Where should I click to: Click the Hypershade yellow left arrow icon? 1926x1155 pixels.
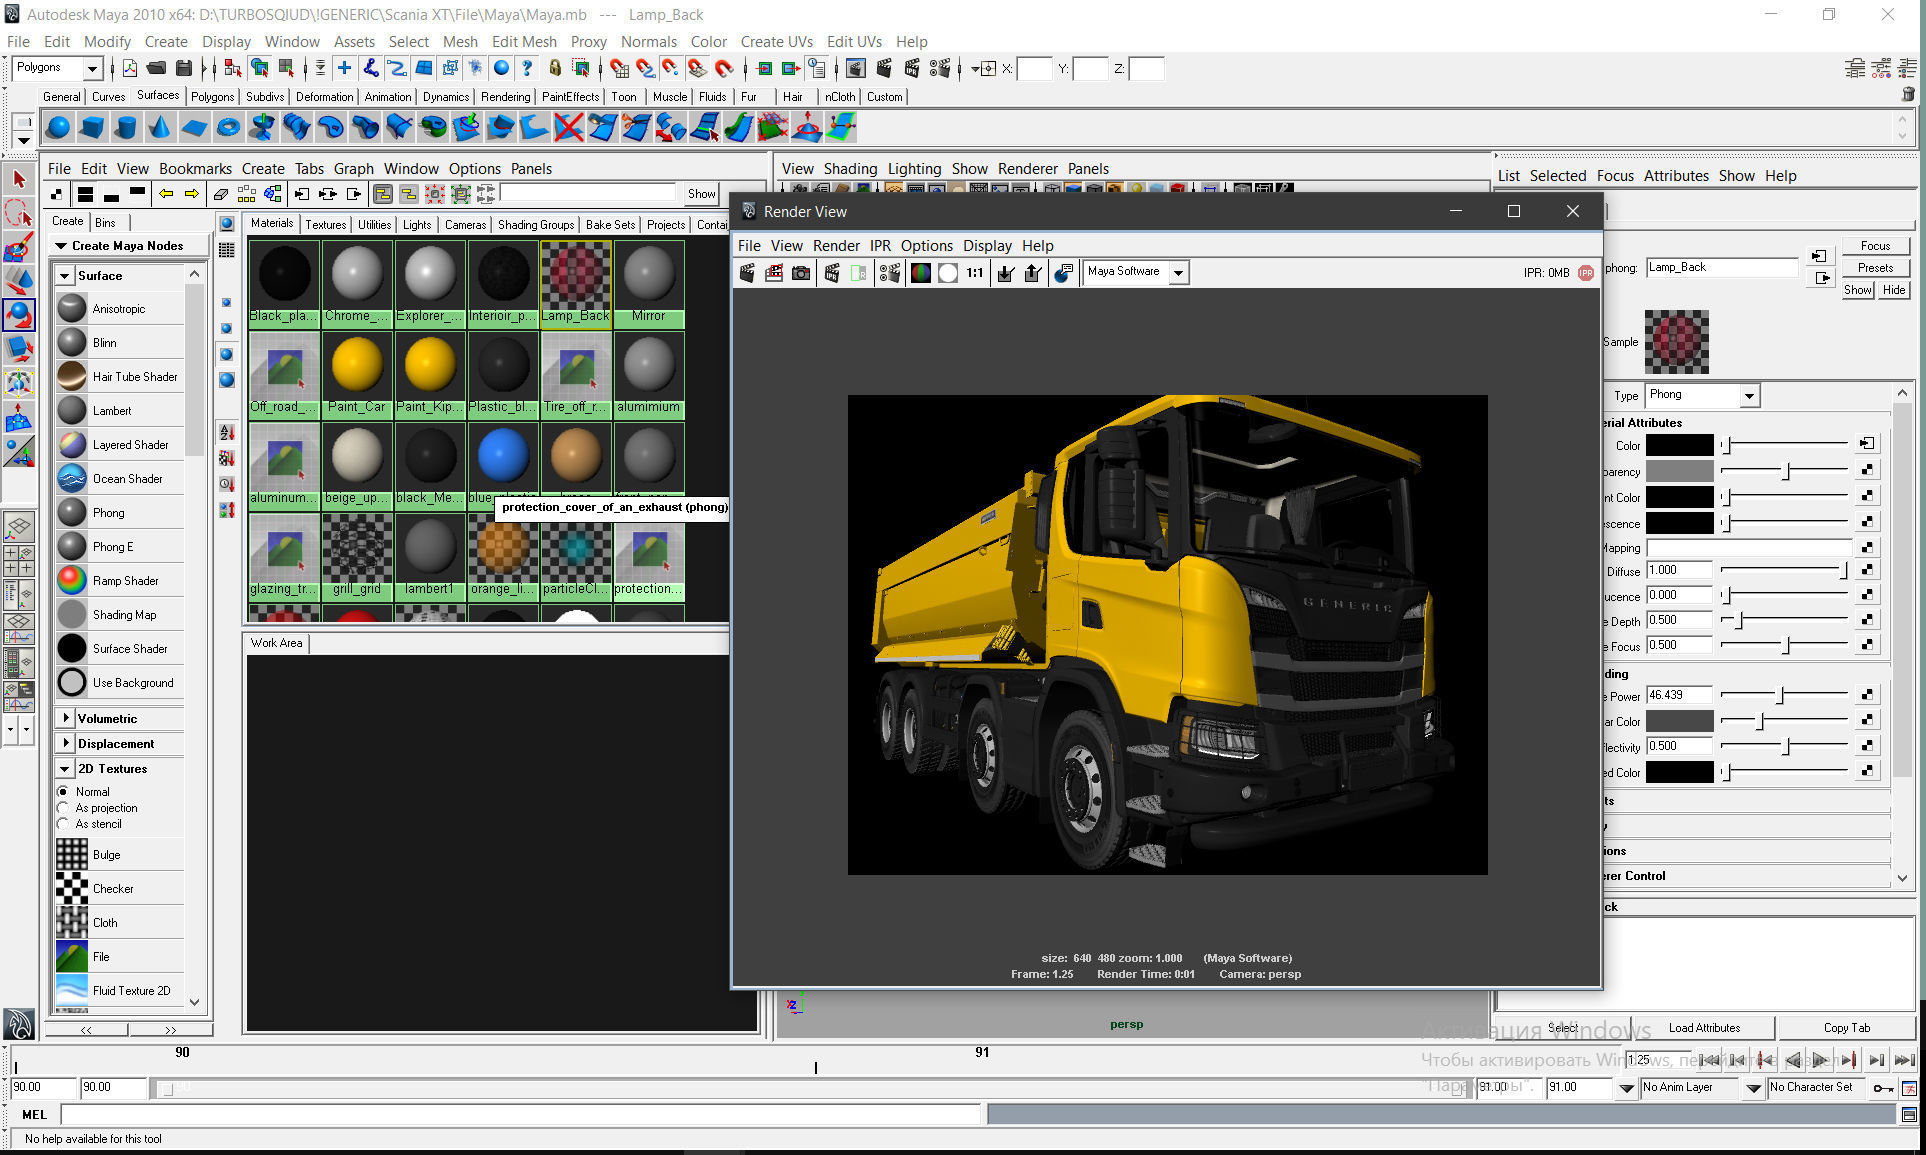(167, 194)
